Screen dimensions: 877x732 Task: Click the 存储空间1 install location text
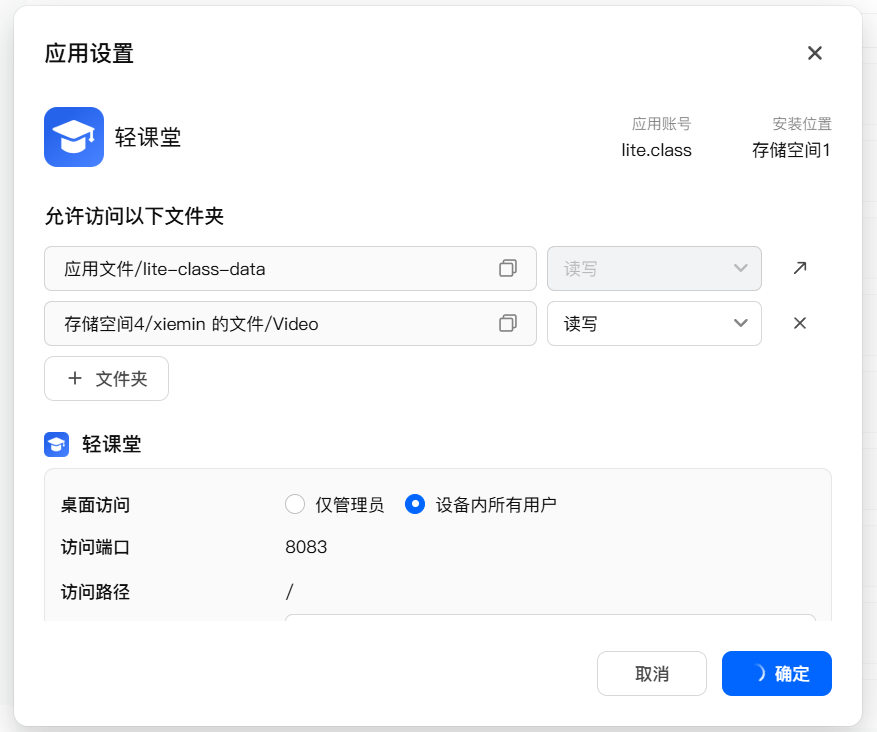(x=792, y=150)
